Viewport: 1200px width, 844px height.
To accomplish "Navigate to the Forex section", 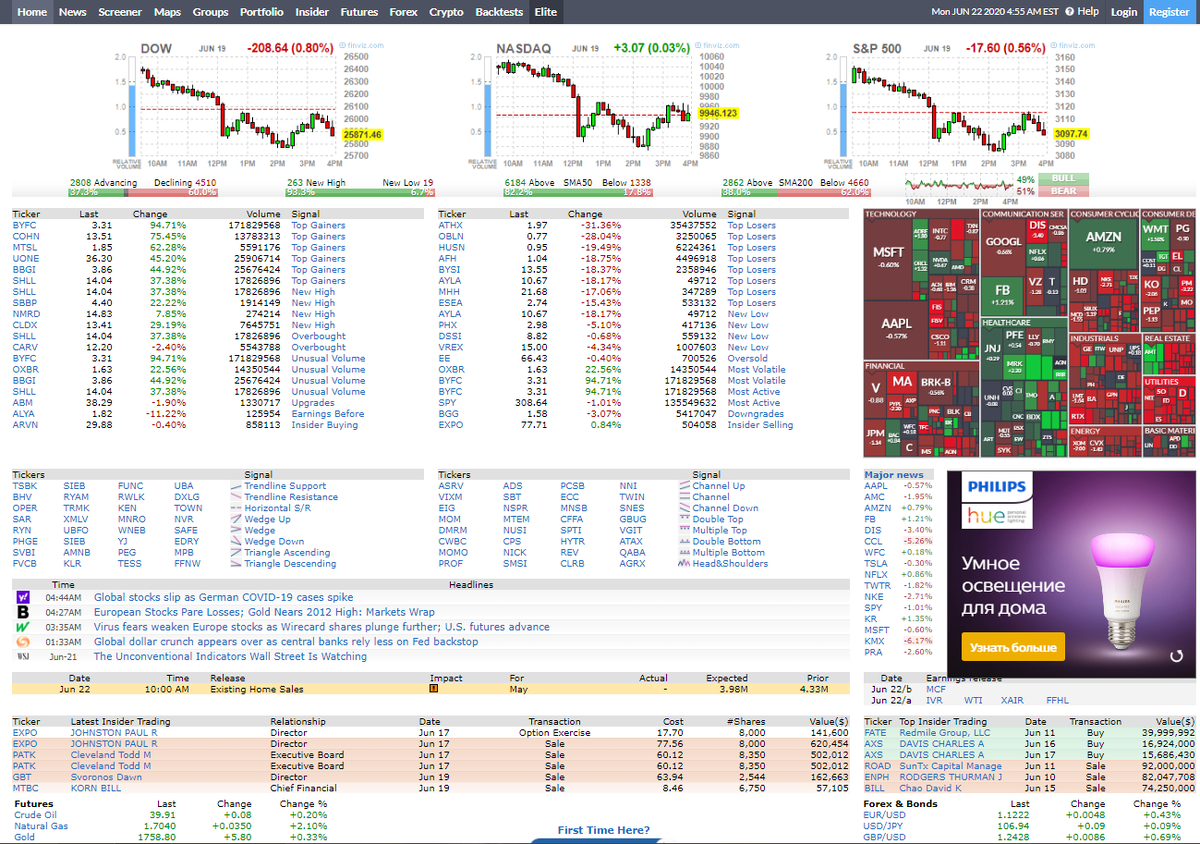I will (404, 12).
